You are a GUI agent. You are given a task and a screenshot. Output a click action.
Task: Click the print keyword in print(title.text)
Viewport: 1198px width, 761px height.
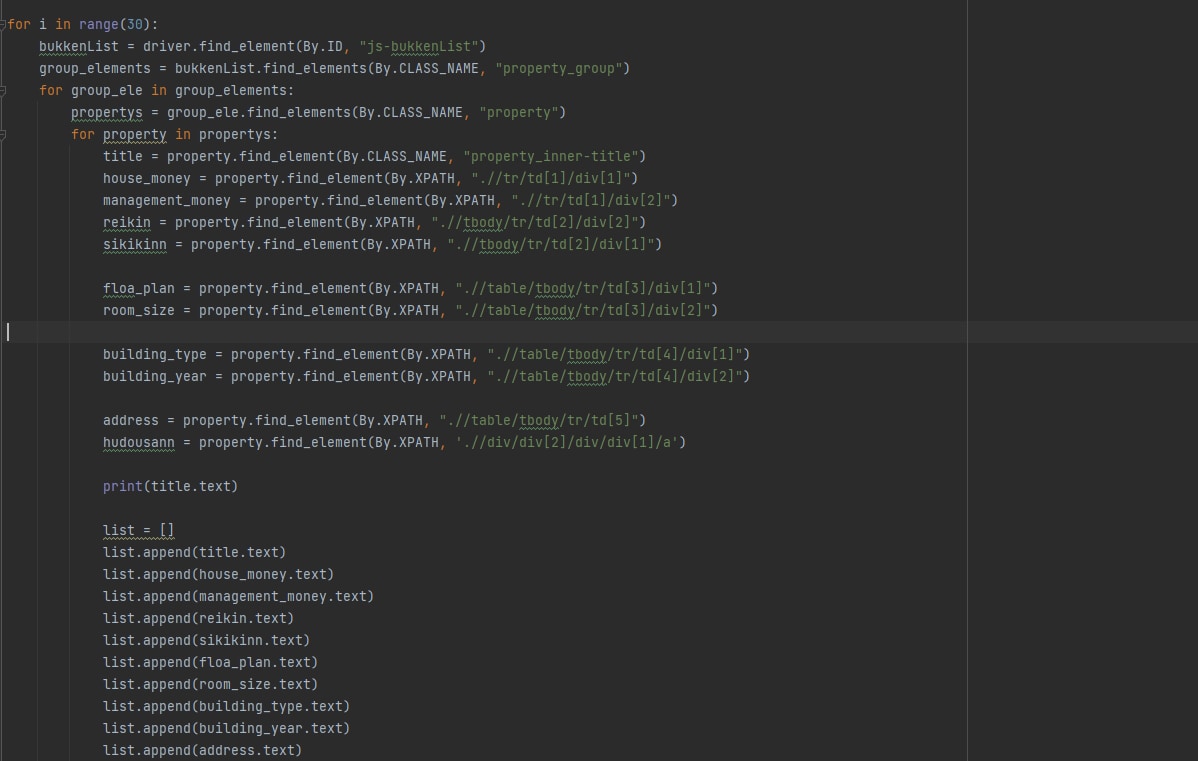click(x=122, y=487)
